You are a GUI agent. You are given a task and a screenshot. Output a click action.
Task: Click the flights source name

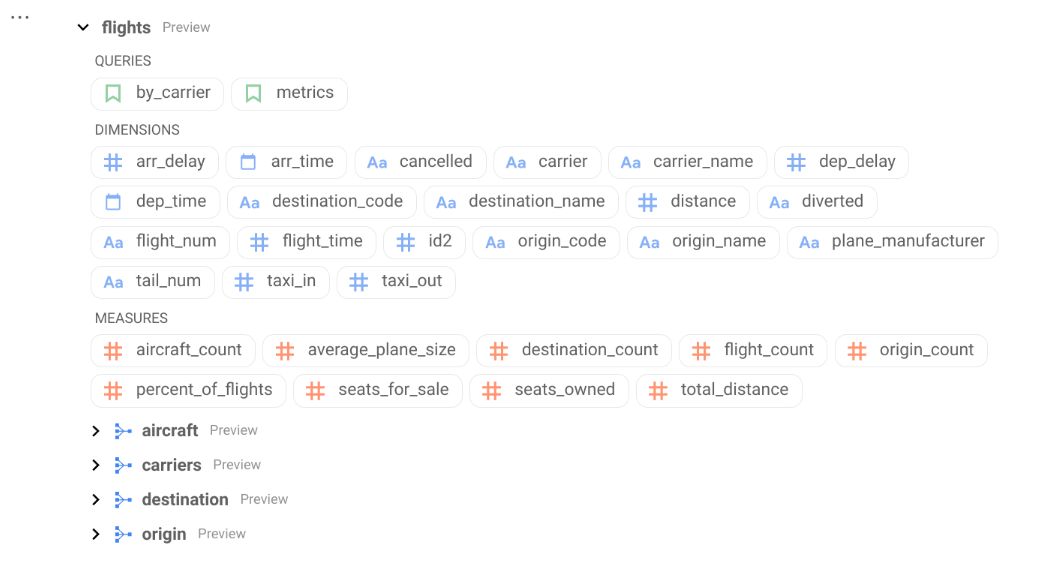(x=126, y=28)
